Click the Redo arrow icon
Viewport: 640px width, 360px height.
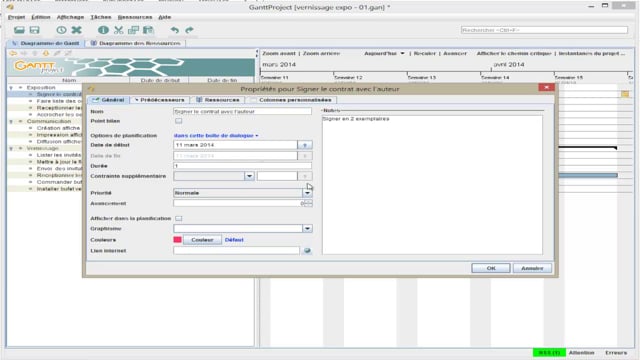(189, 30)
